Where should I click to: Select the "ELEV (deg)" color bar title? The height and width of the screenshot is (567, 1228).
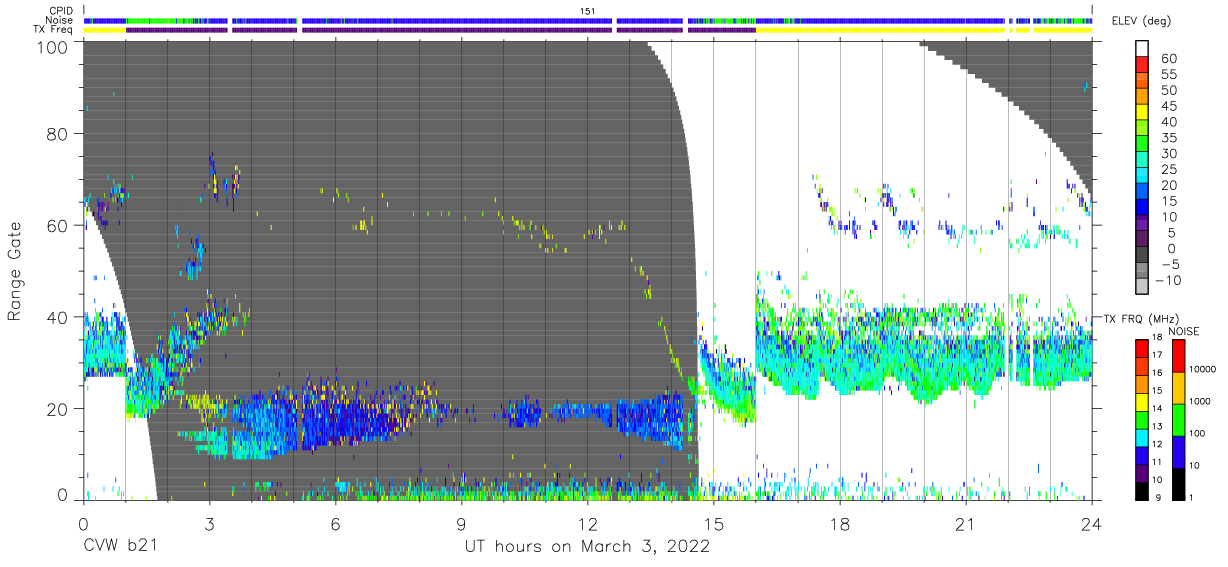click(1143, 21)
